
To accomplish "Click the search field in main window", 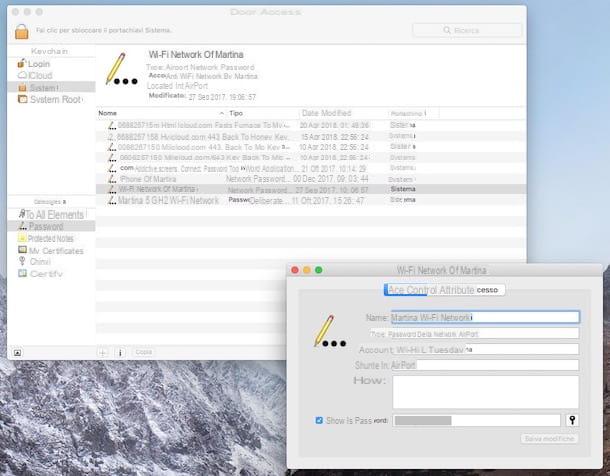I will (467, 30).
